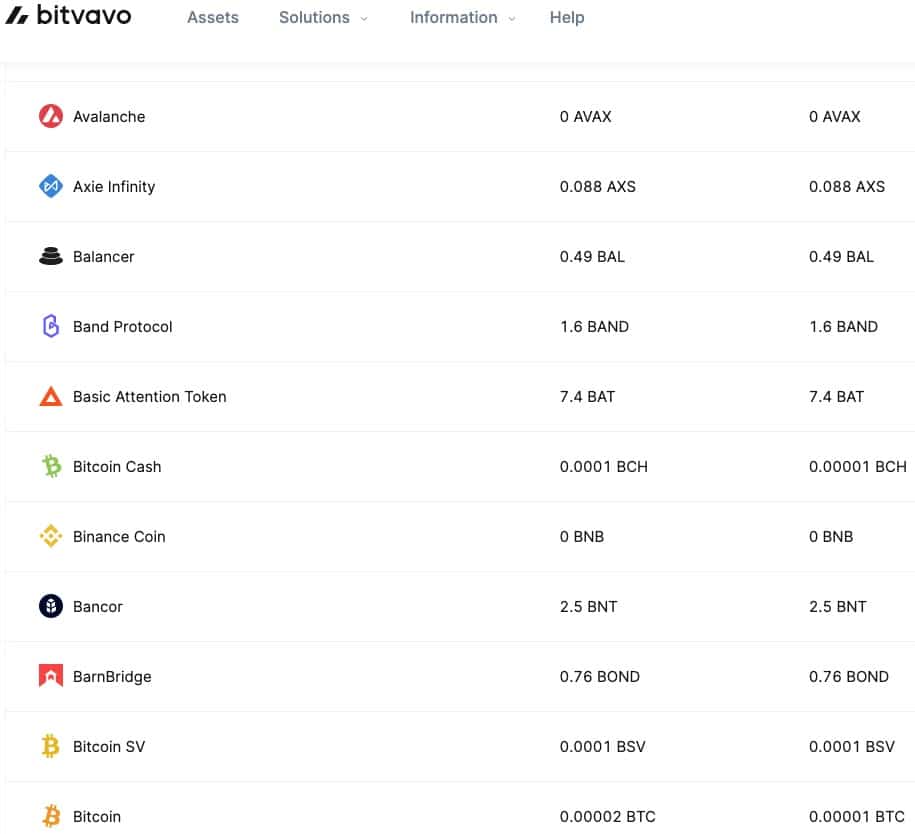
Task: Click the Balancer coin icon
Action: click(x=51, y=256)
